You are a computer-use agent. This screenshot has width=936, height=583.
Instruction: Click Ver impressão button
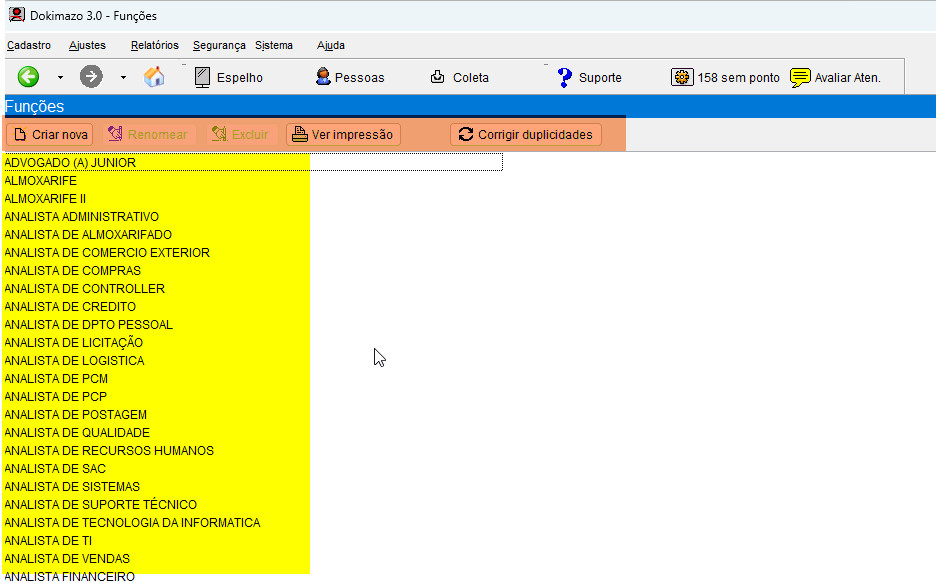343,134
